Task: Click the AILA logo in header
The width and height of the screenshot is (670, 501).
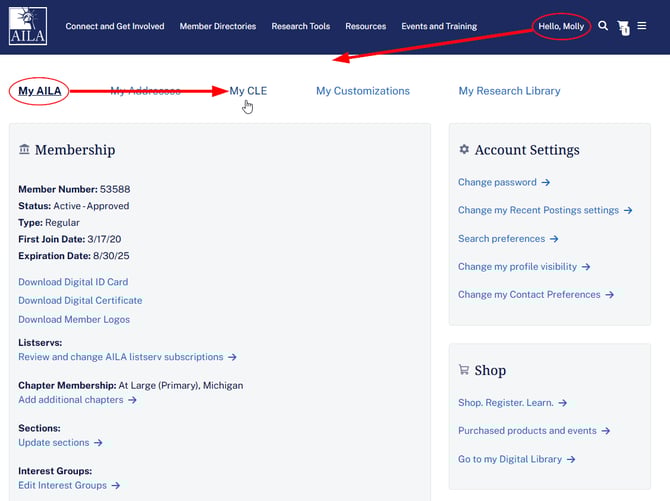Action: click(27, 27)
